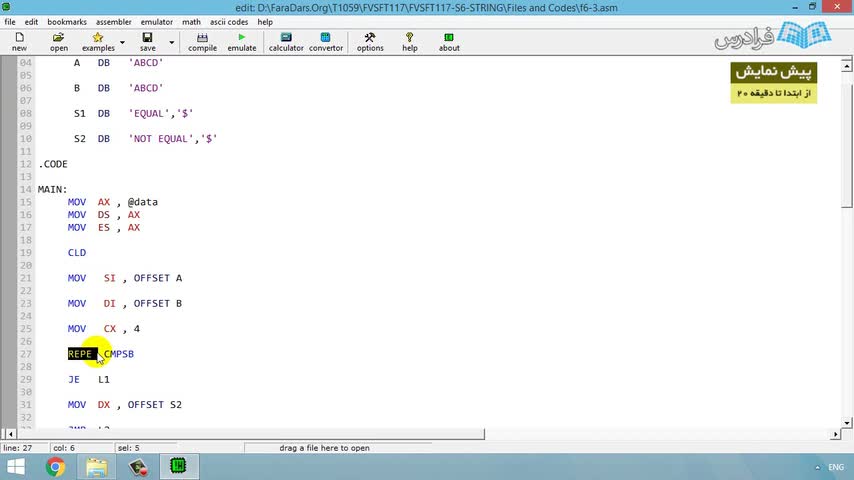Show hidden tray icons arrow
854x480 pixels.
click(817, 467)
